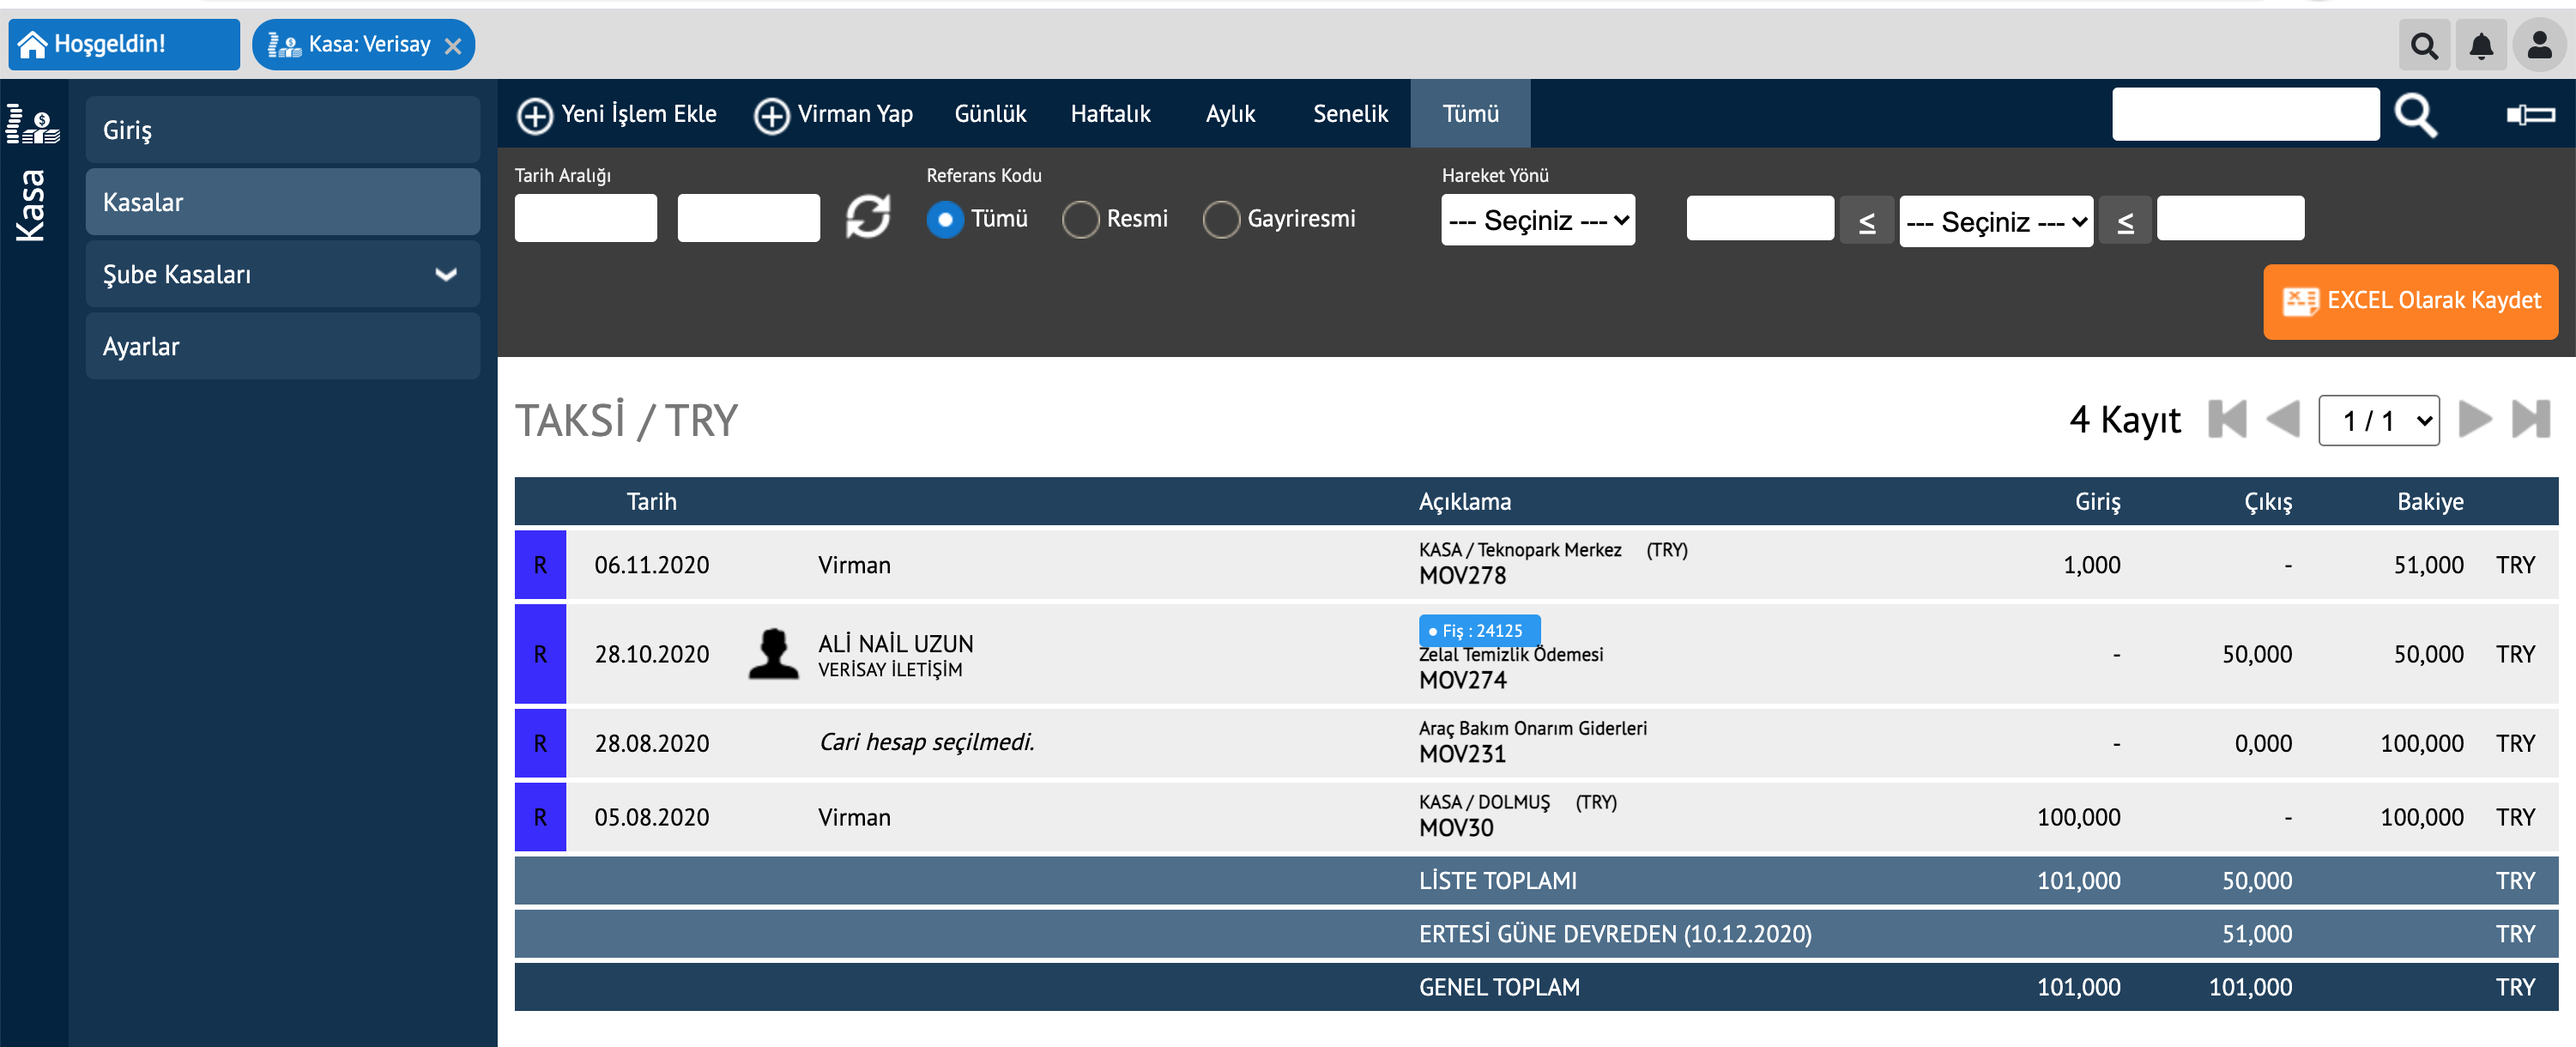Open the user profile icon
This screenshot has width=2576, height=1047.
click(2539, 45)
